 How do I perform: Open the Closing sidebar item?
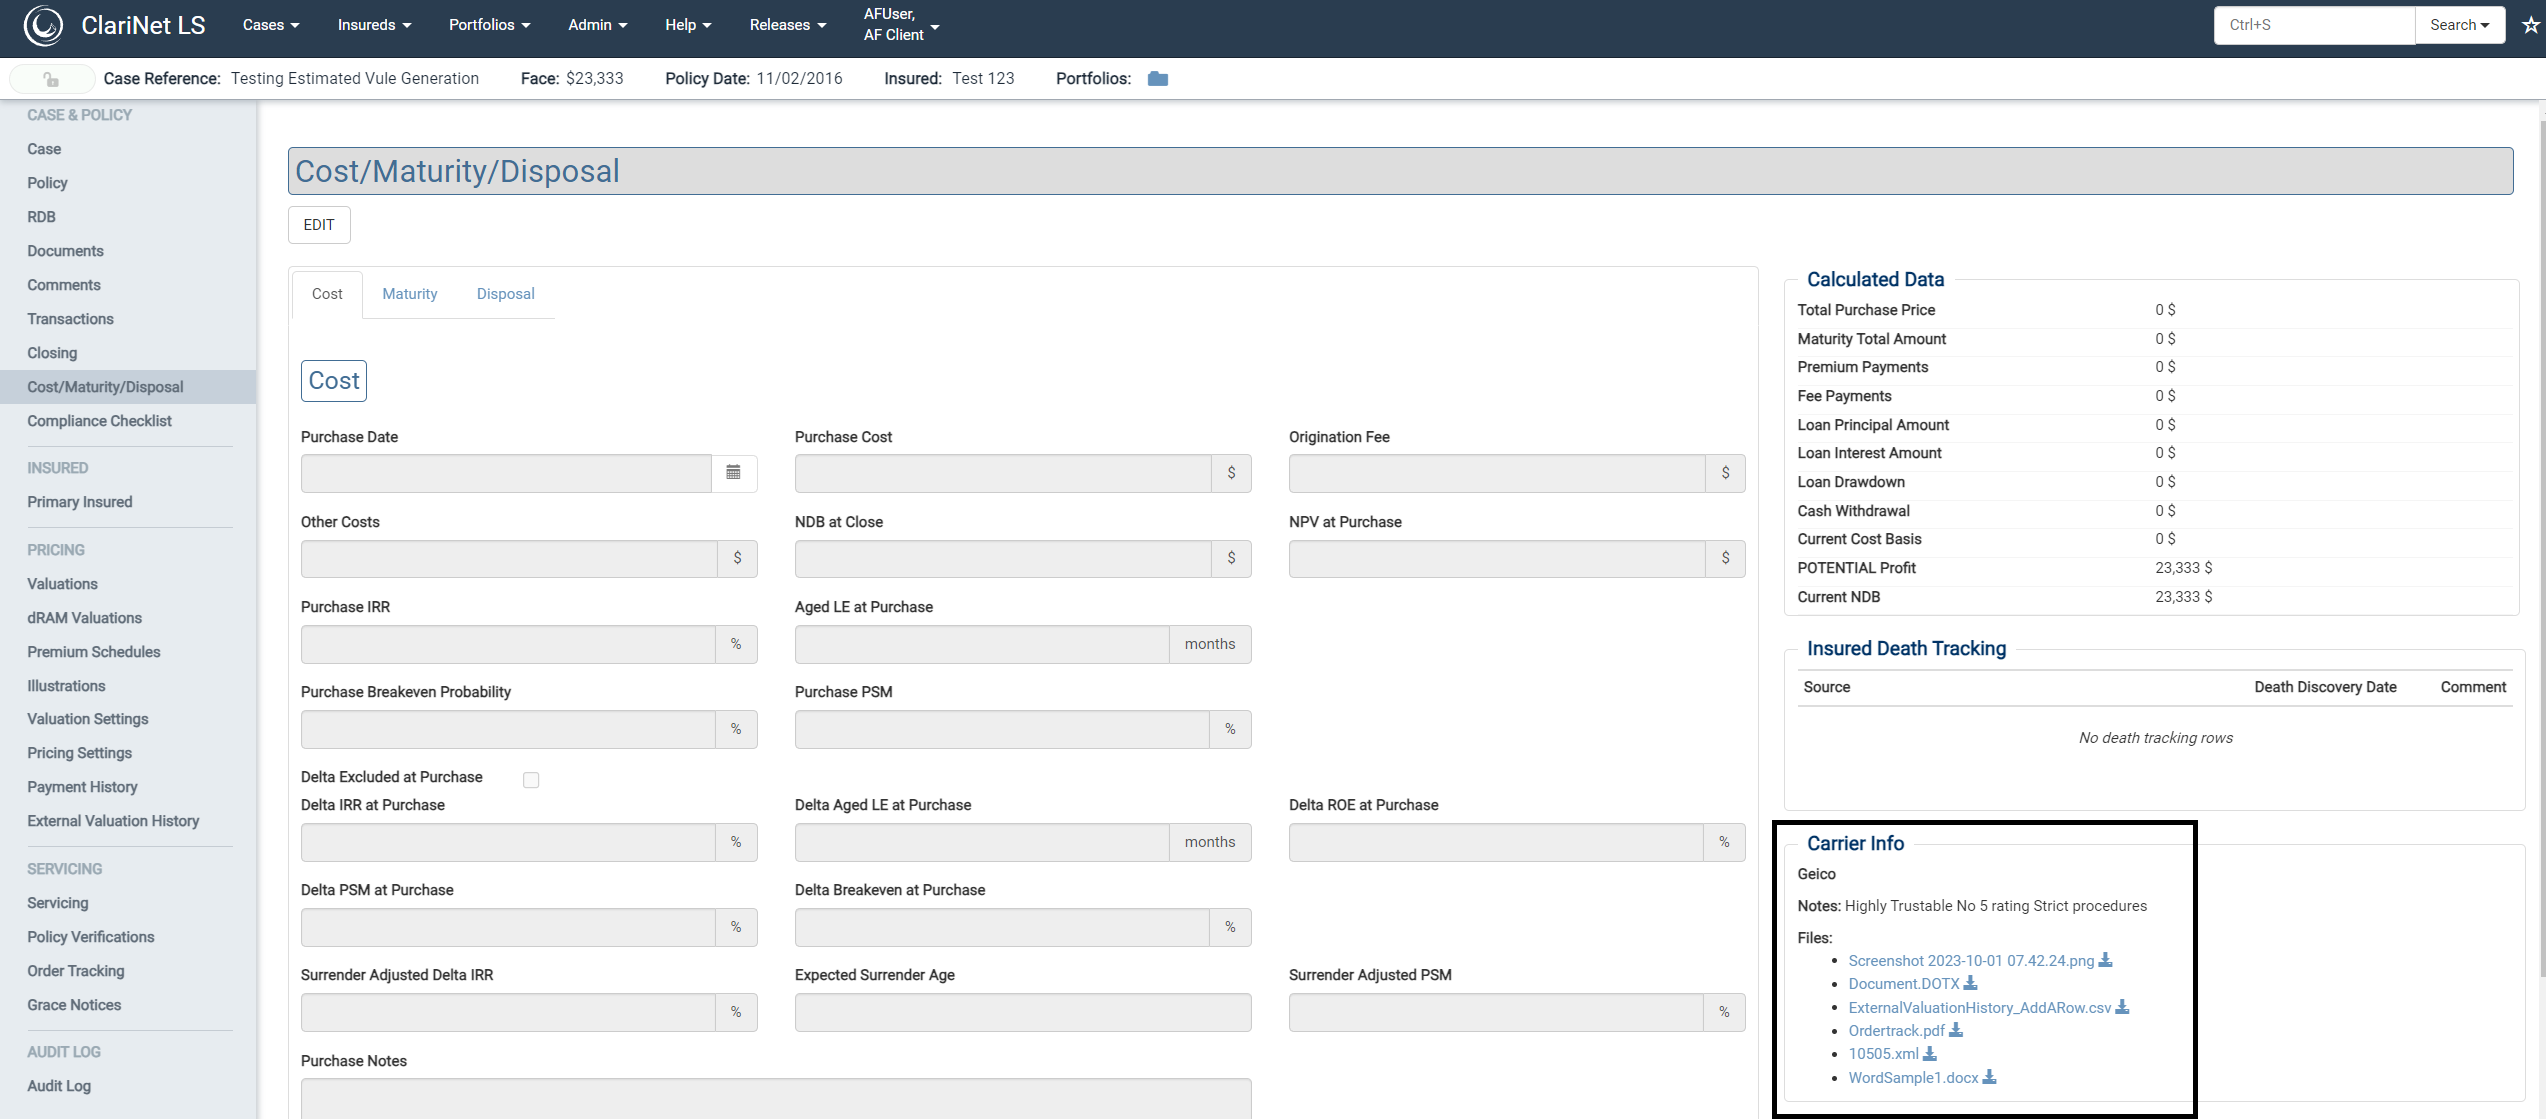[52, 353]
